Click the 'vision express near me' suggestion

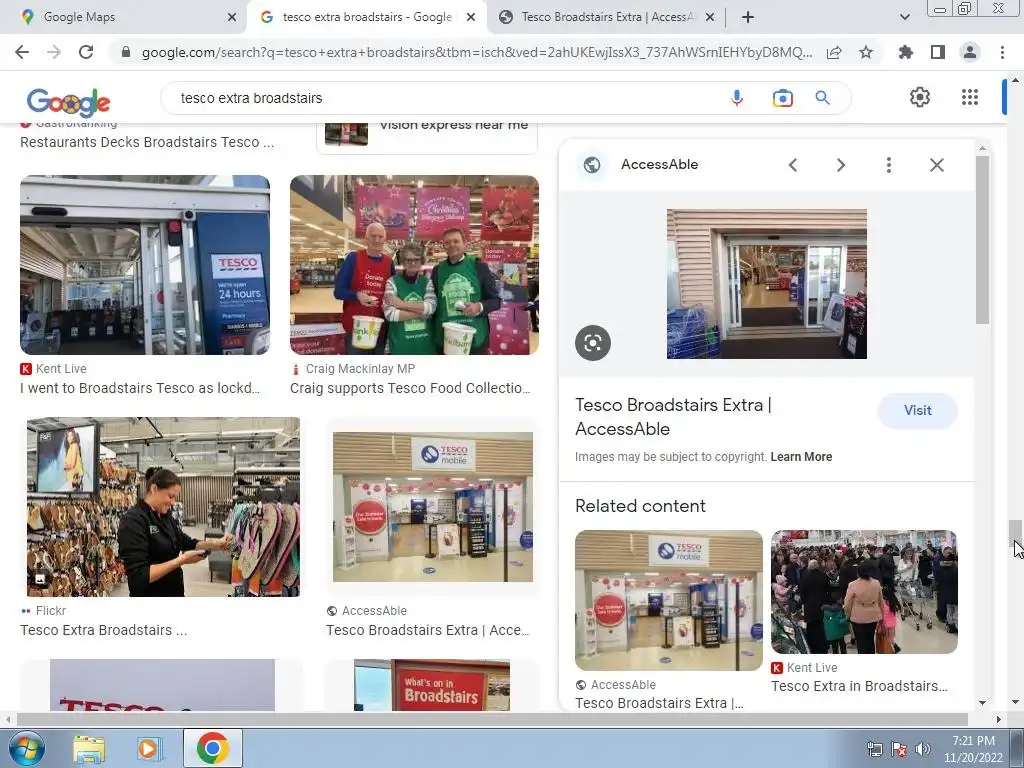click(x=427, y=134)
